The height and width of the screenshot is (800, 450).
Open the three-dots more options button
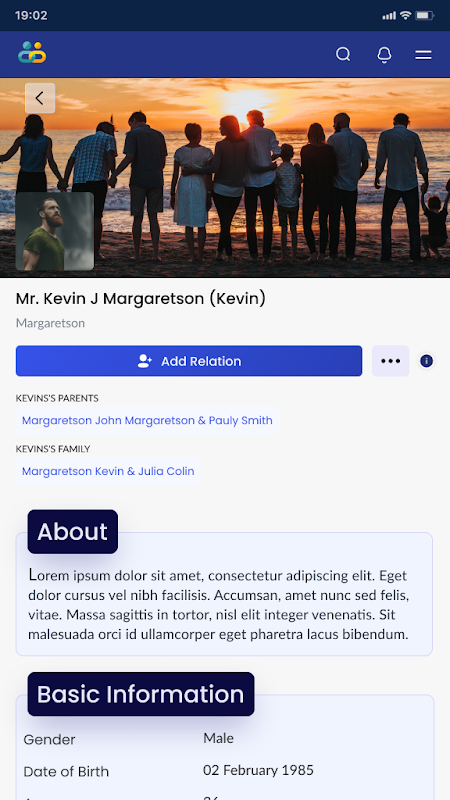coord(390,361)
